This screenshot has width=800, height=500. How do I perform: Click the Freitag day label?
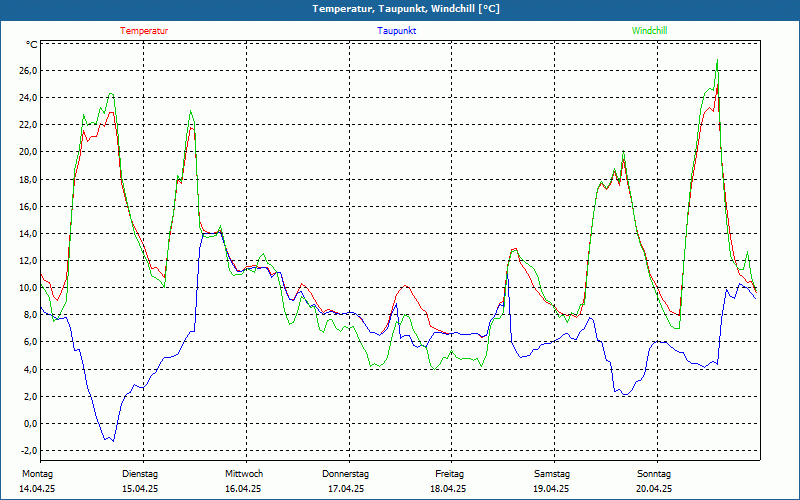click(449, 474)
